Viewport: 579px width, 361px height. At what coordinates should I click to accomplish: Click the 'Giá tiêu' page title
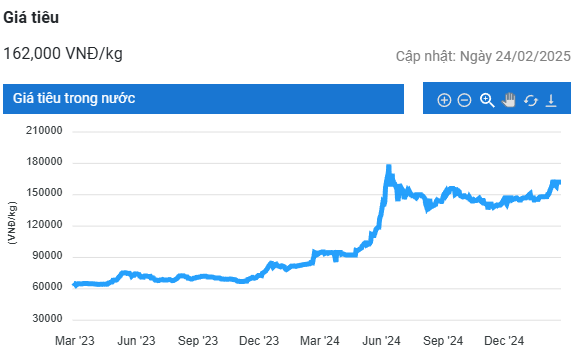click(x=31, y=17)
